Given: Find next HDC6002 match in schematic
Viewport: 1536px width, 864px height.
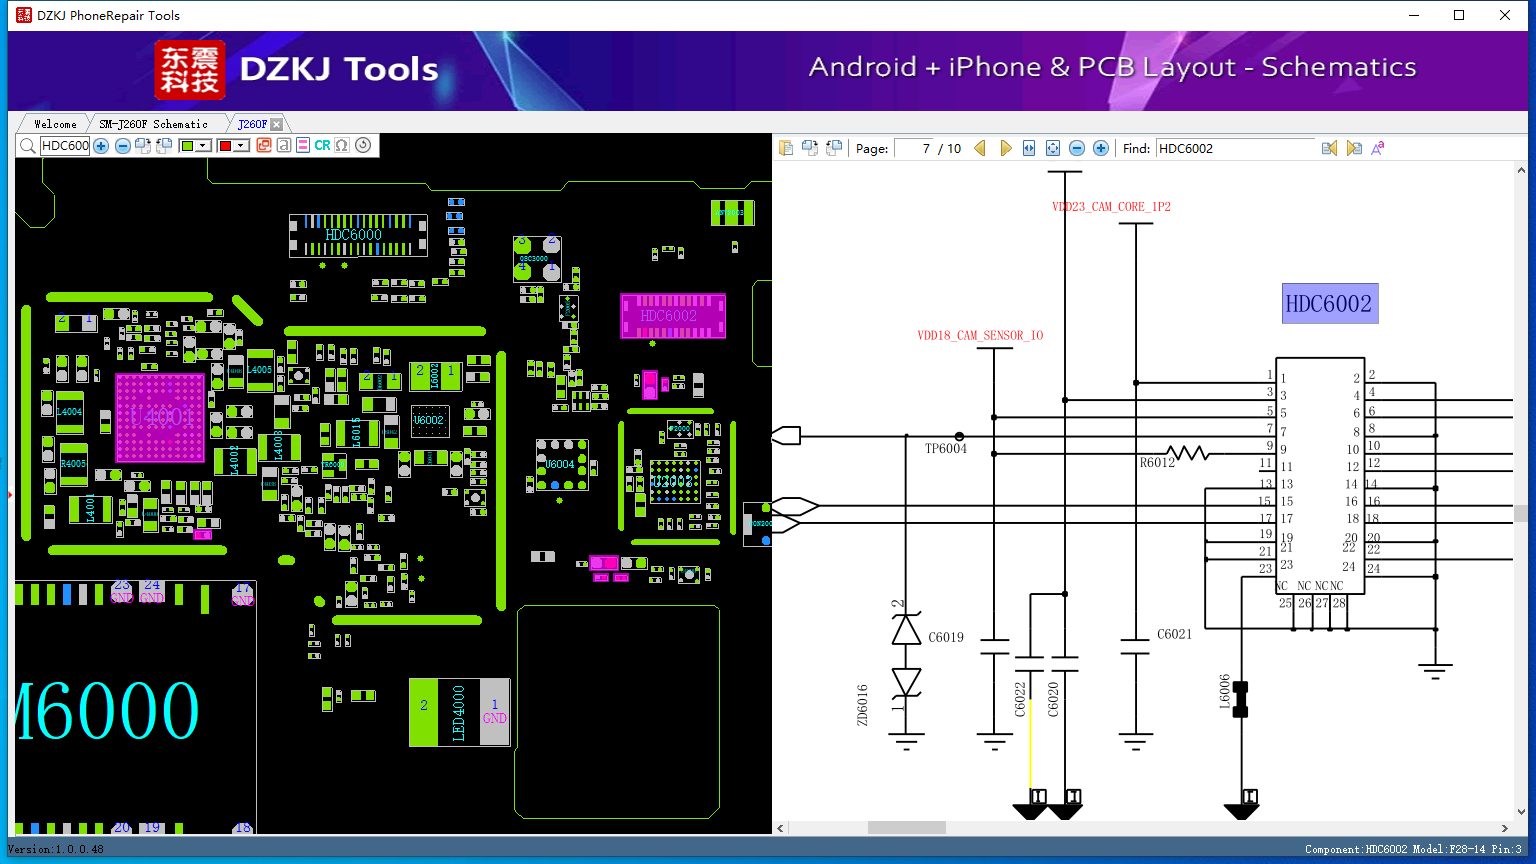Looking at the screenshot, I should (1354, 148).
